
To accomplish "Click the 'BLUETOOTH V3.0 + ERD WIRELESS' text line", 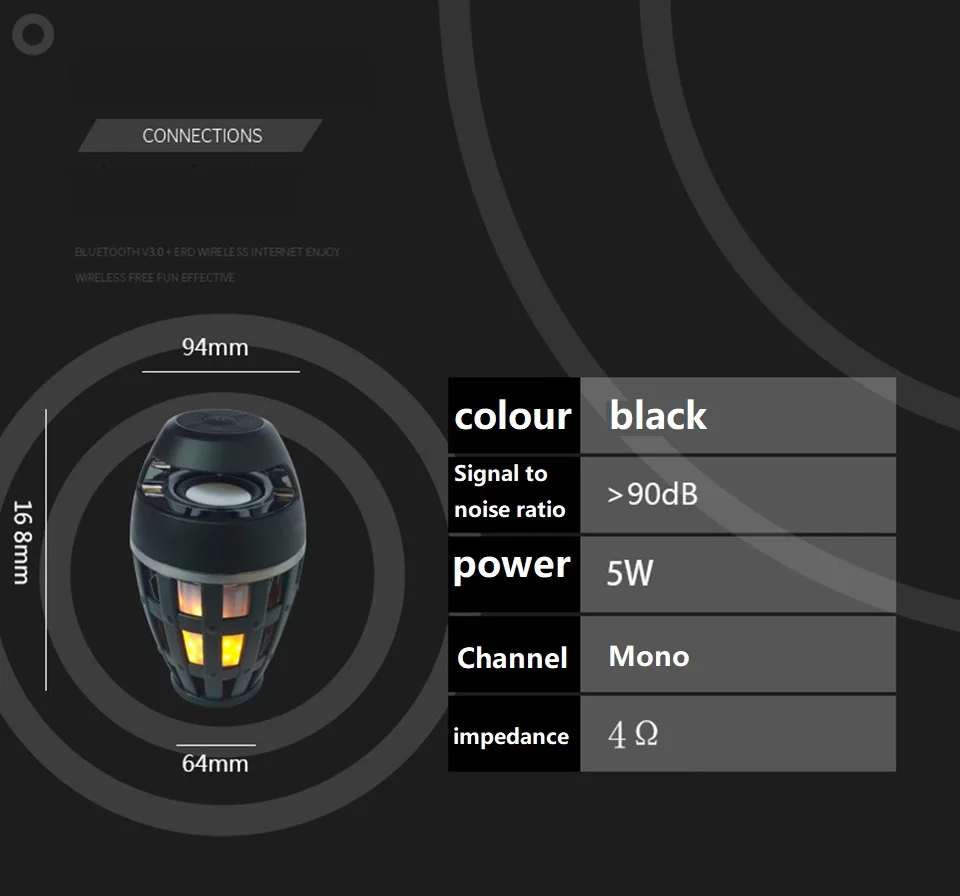I will pos(208,252).
